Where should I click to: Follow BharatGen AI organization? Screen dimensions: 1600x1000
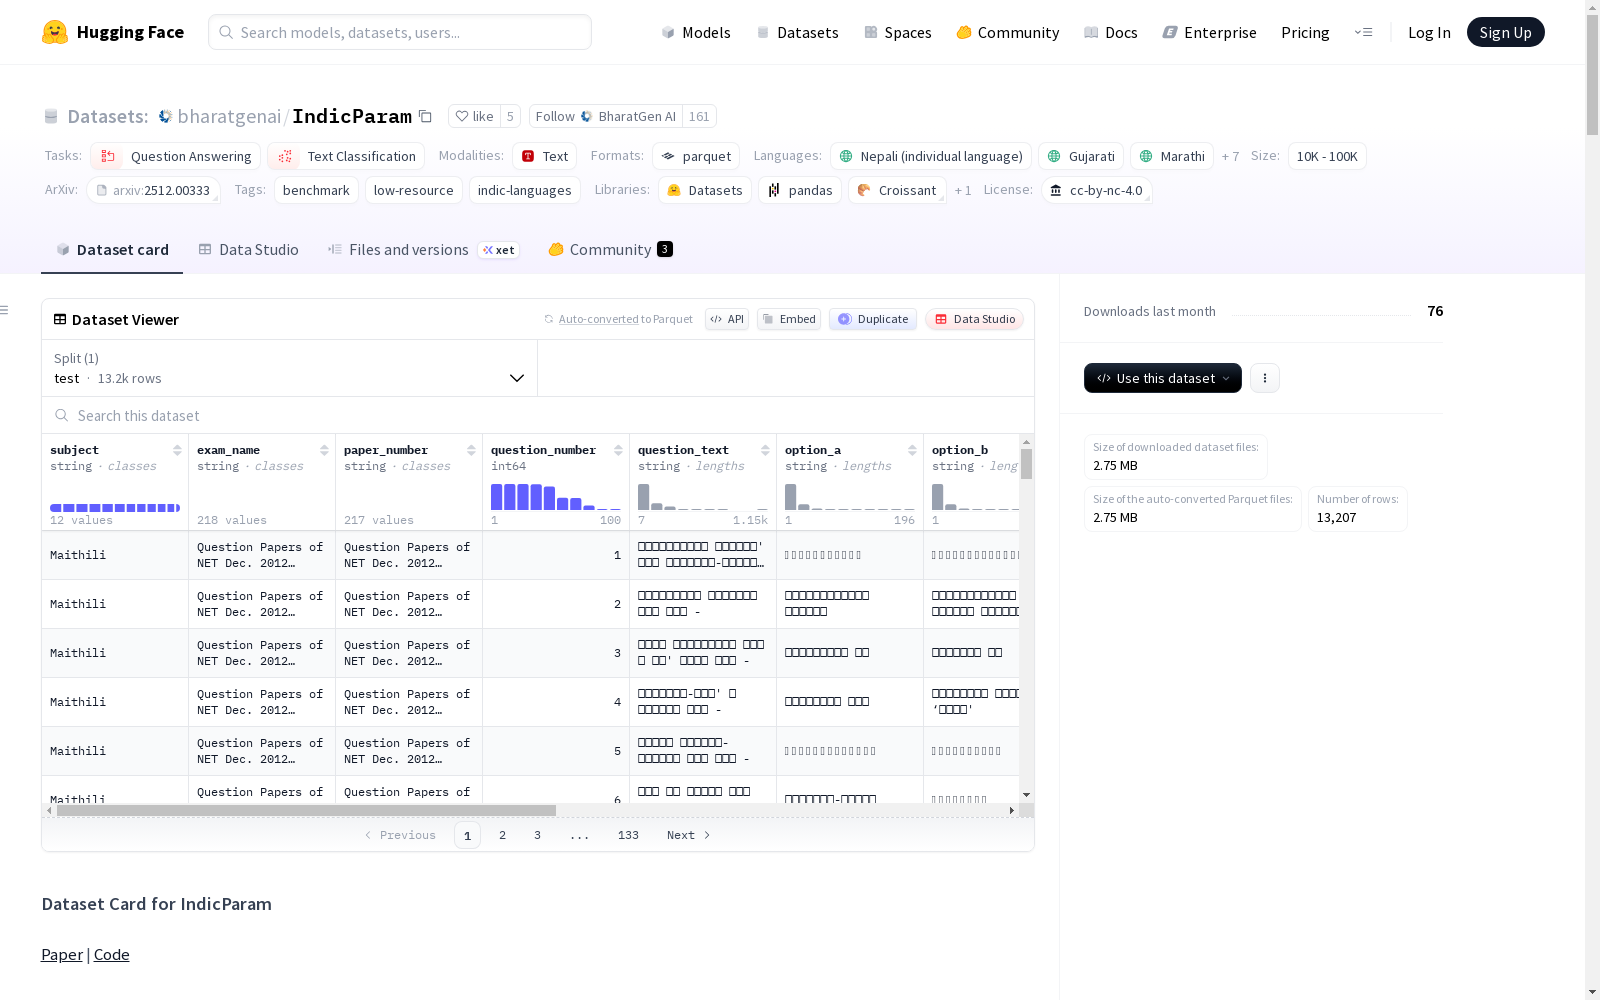(606, 116)
